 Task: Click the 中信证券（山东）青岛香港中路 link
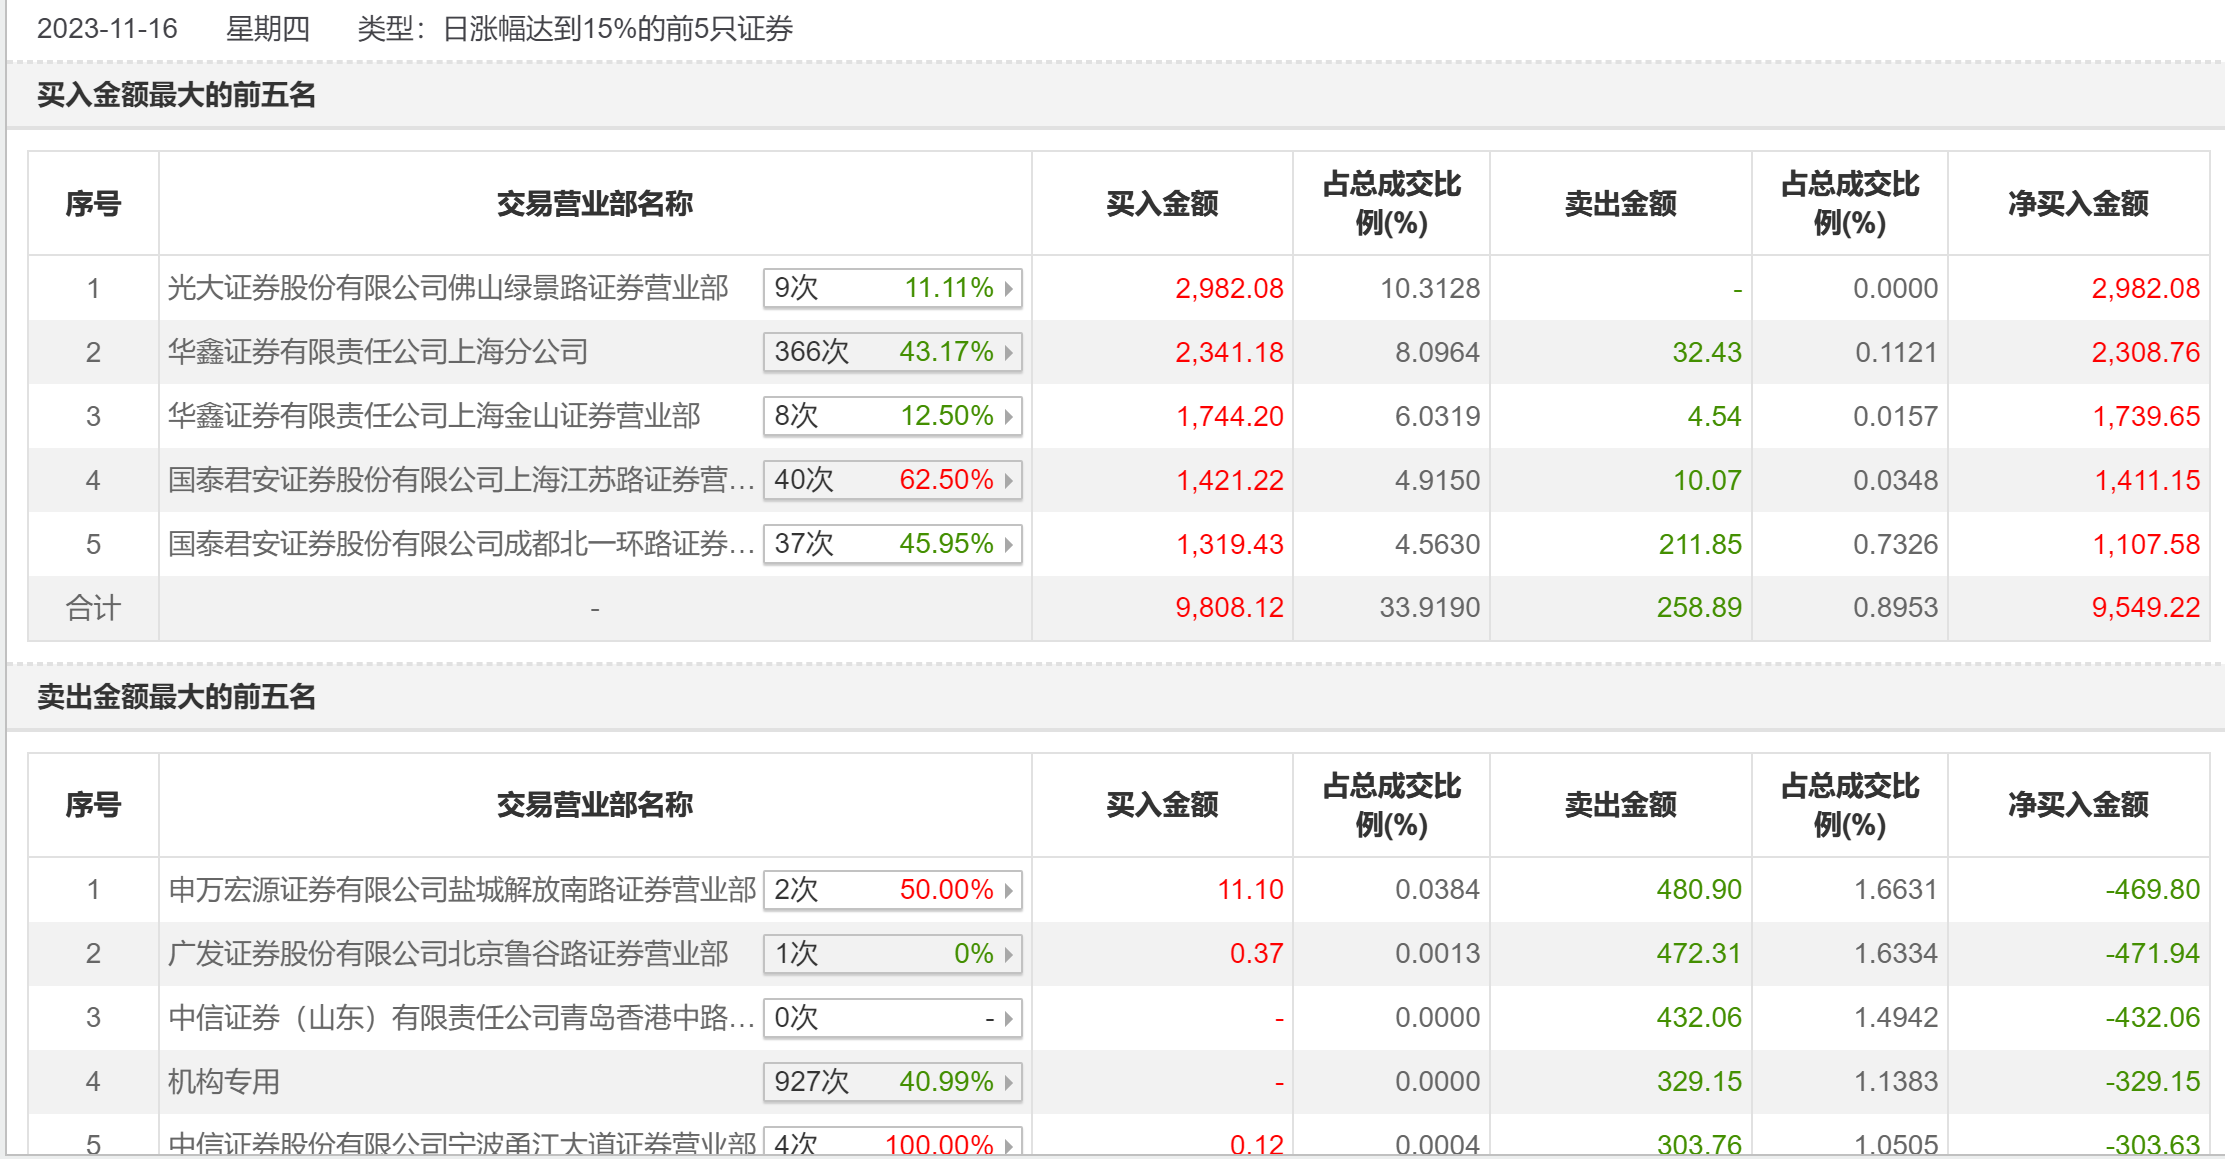[x=460, y=1018]
